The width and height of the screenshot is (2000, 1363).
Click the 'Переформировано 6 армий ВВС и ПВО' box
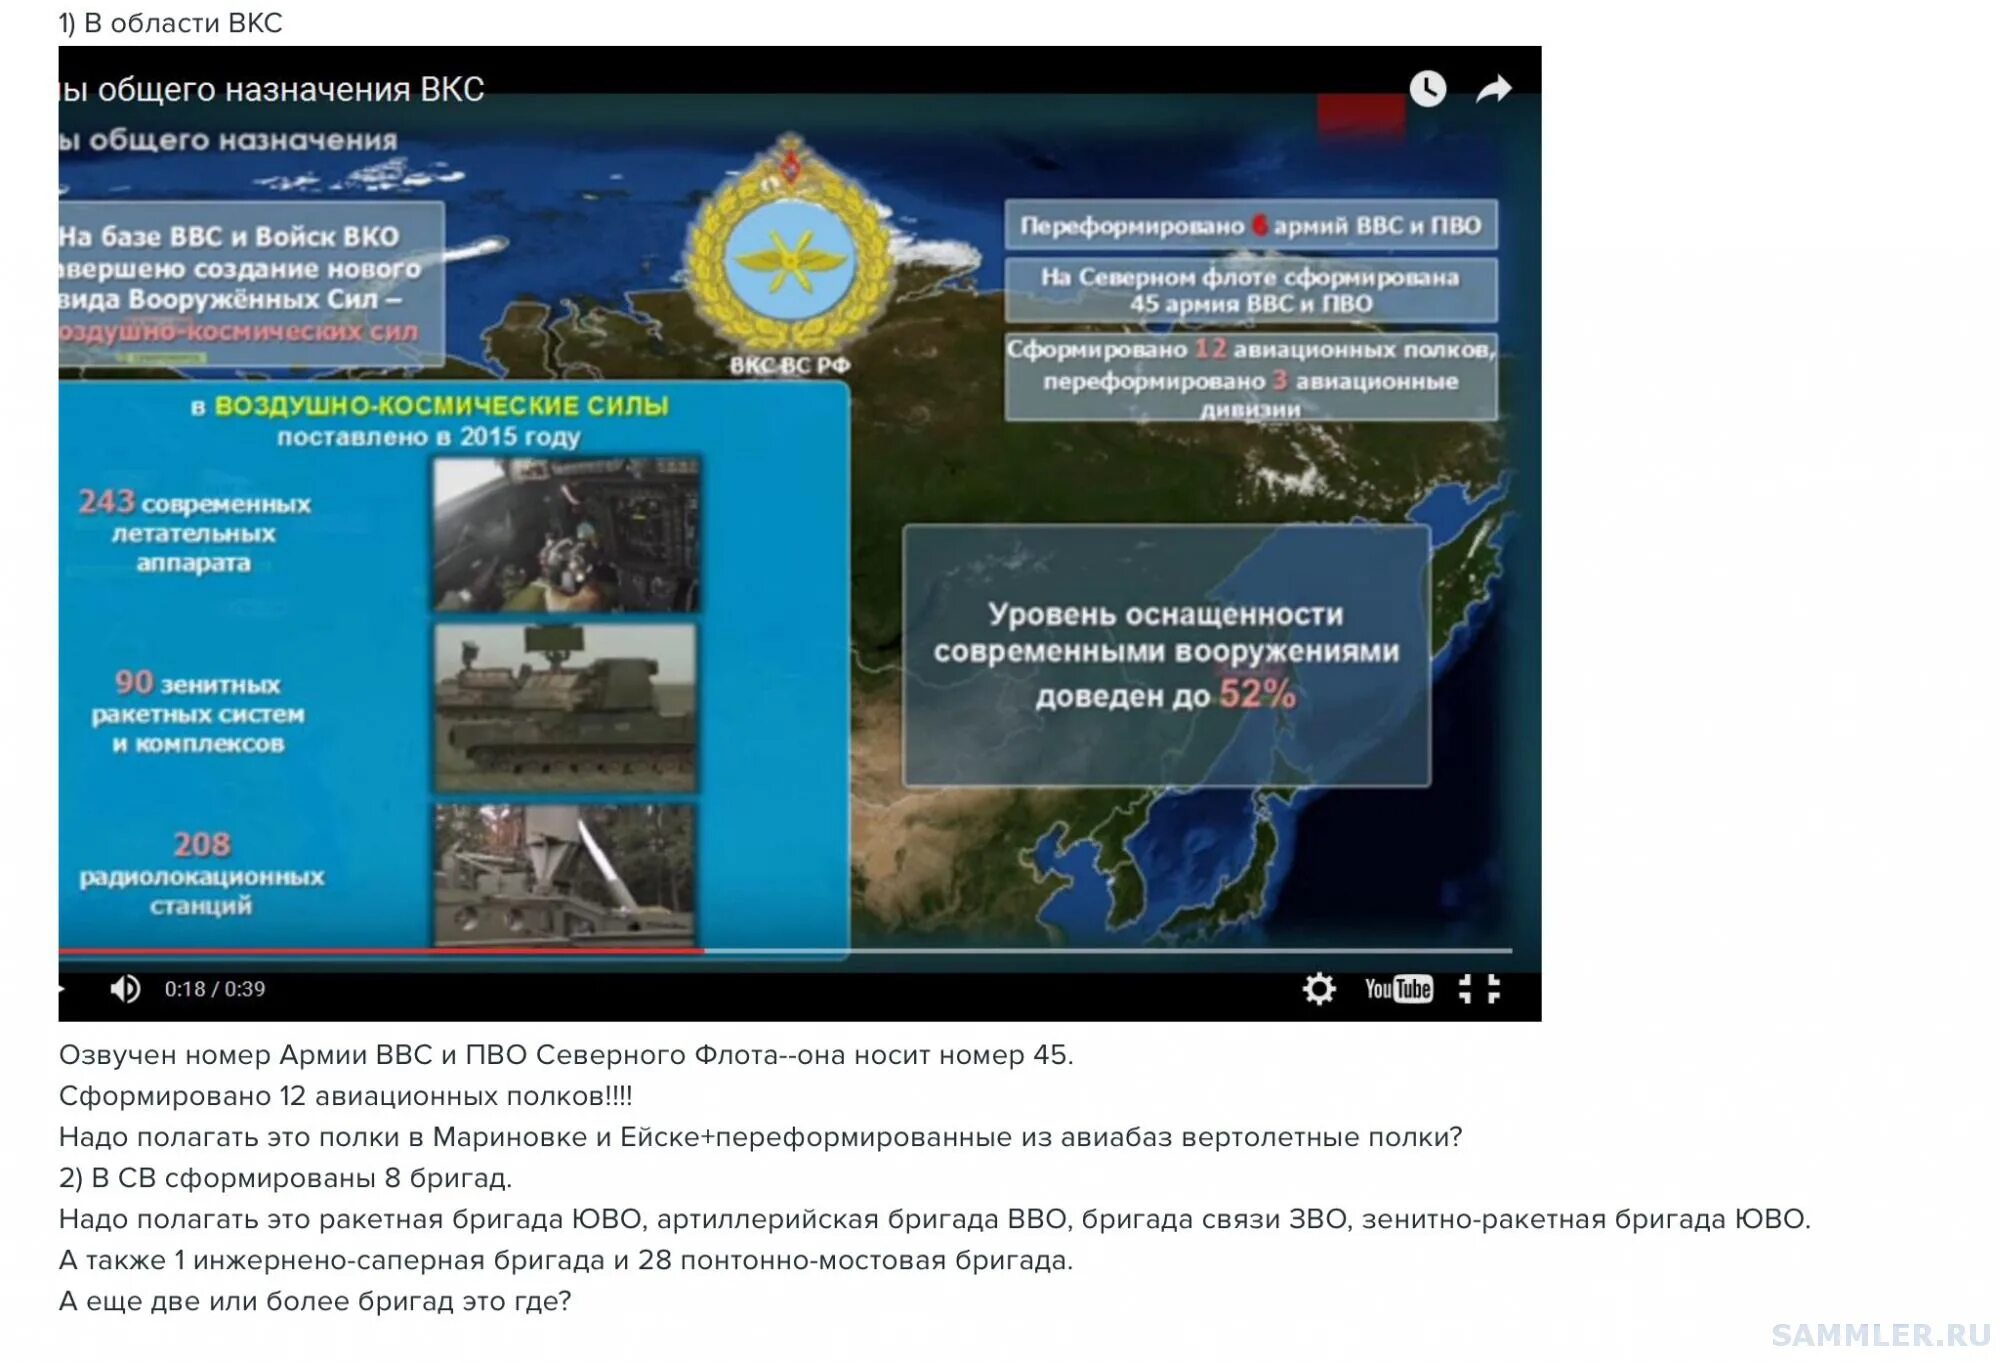pyautogui.click(x=1251, y=226)
